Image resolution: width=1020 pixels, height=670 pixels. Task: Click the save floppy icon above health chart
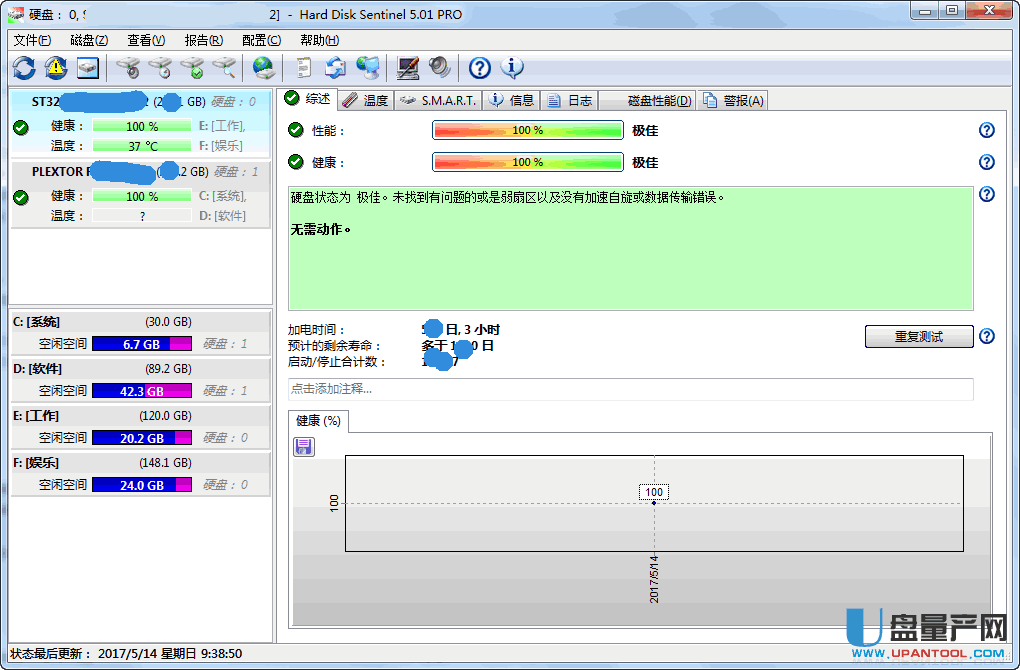click(304, 446)
